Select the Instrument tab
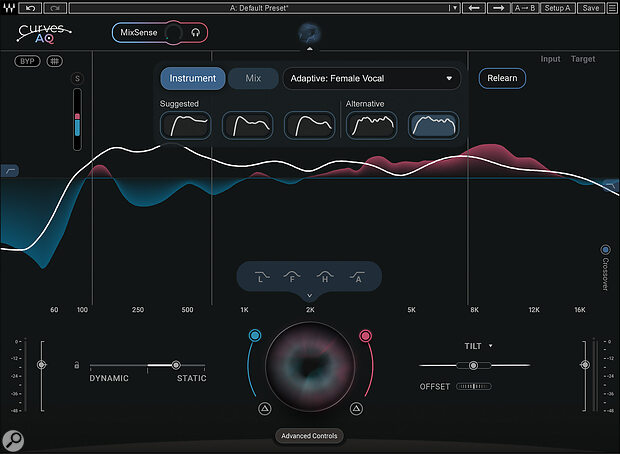Screen dimensions: 620x454 tap(192, 78)
